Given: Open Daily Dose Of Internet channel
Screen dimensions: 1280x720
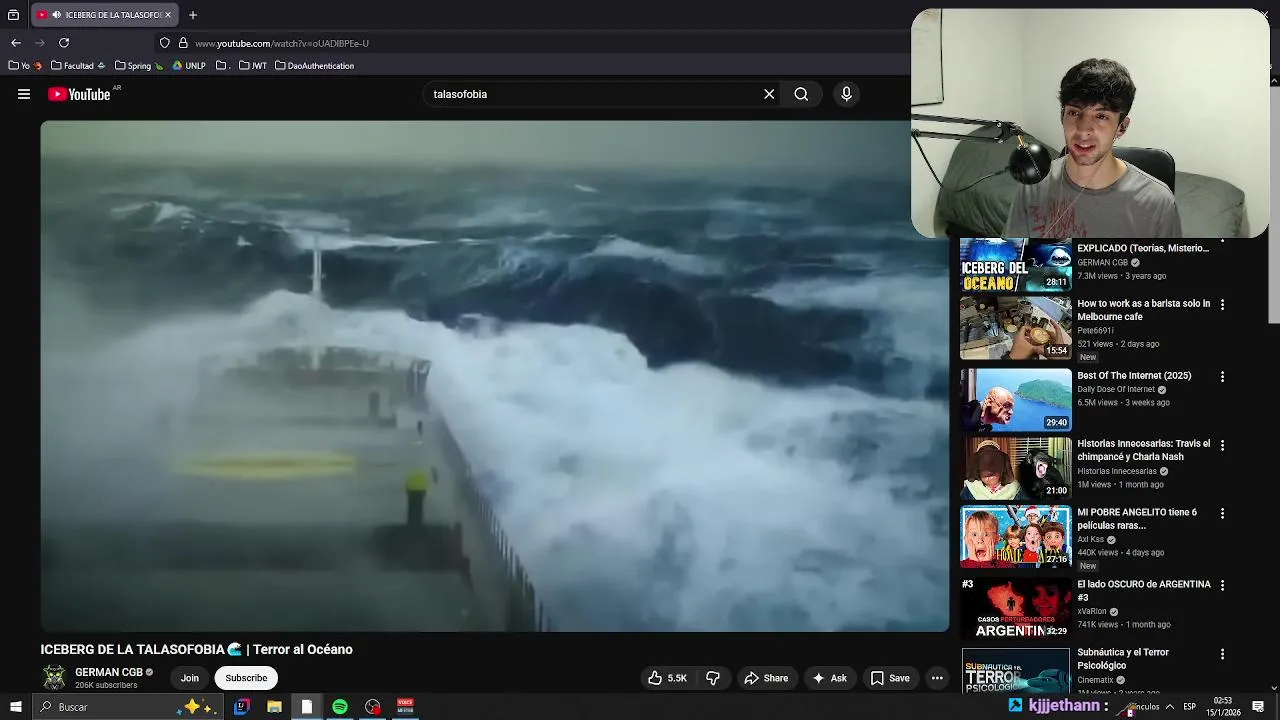Looking at the screenshot, I should coord(1116,390).
